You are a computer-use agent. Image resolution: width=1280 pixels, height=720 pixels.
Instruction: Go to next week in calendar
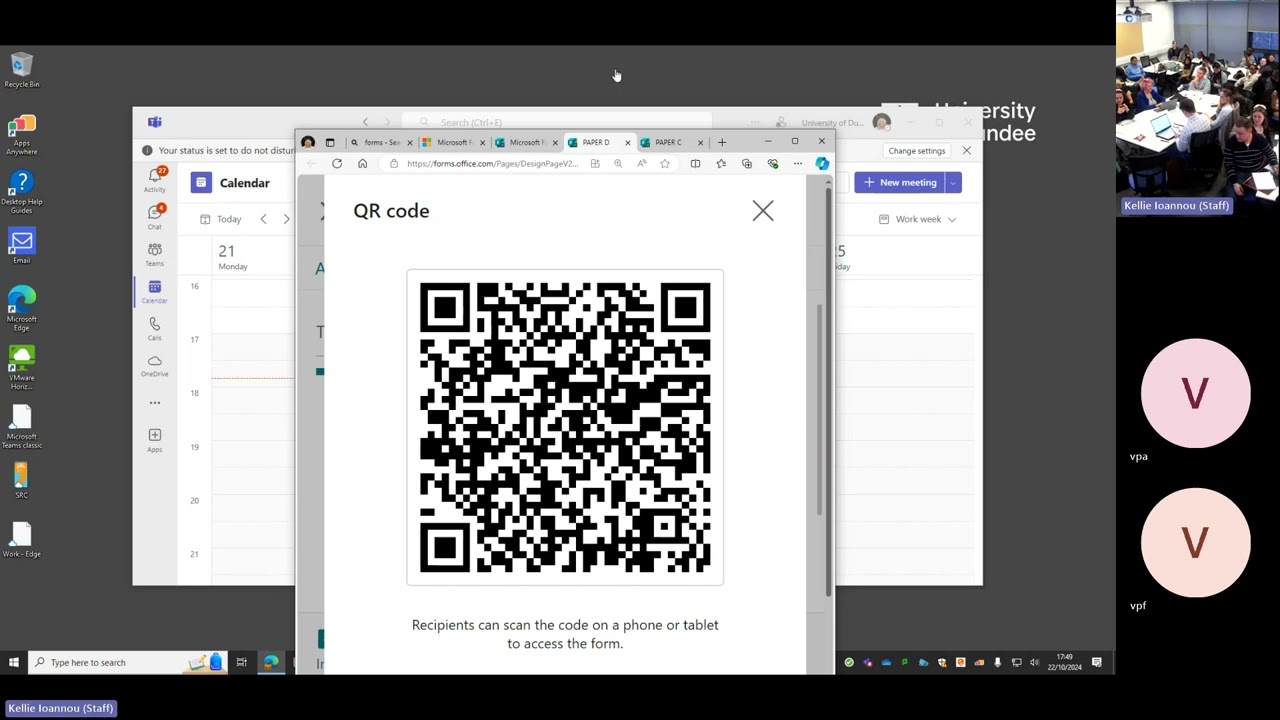coord(286,219)
